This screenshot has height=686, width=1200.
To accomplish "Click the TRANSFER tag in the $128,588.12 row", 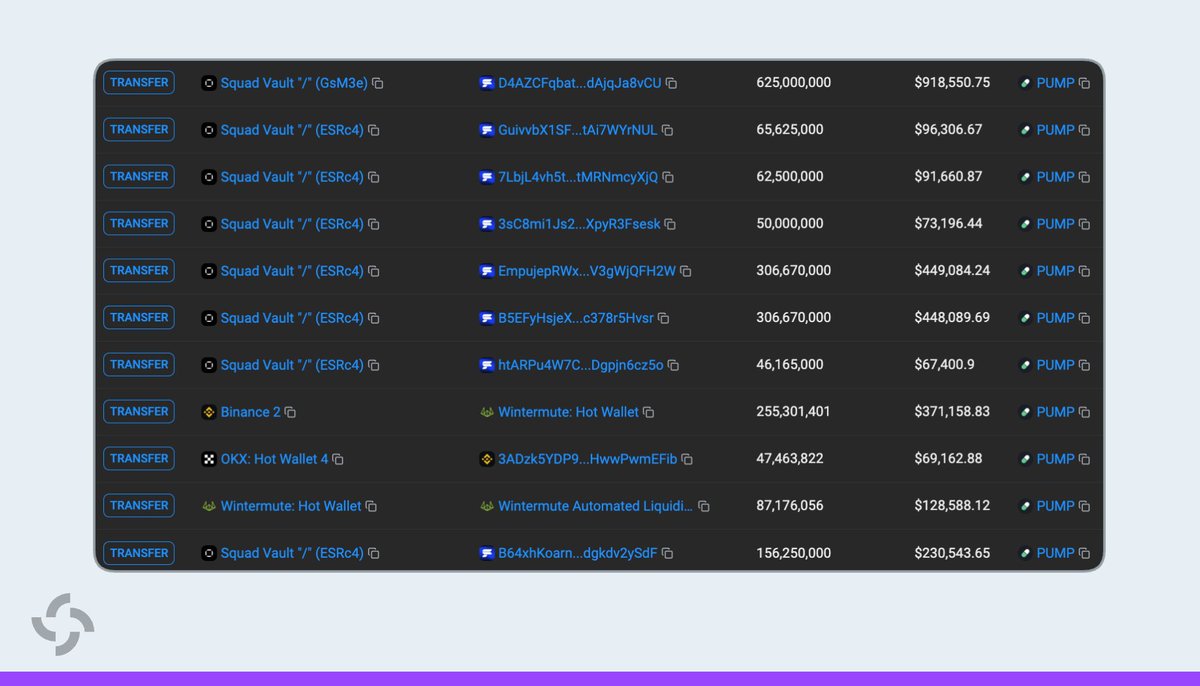I will click(139, 506).
